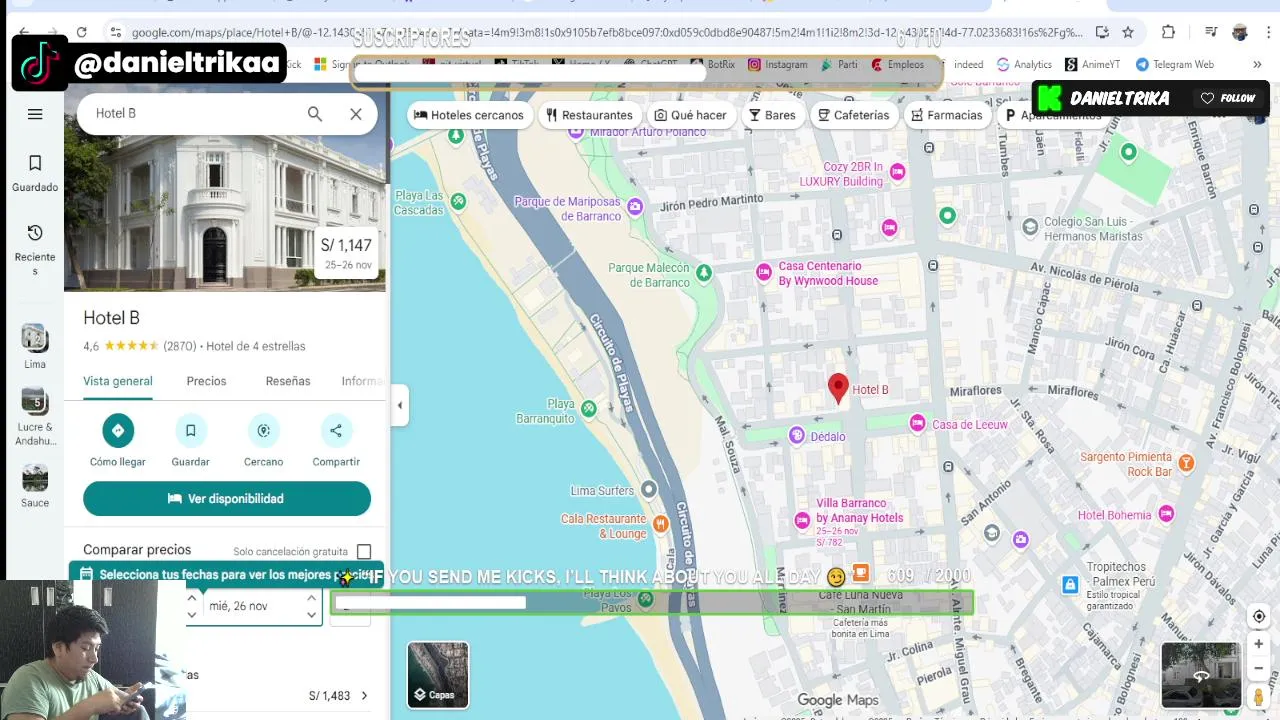Click the Tropitechos Palmex Perú marker

(x=1070, y=584)
